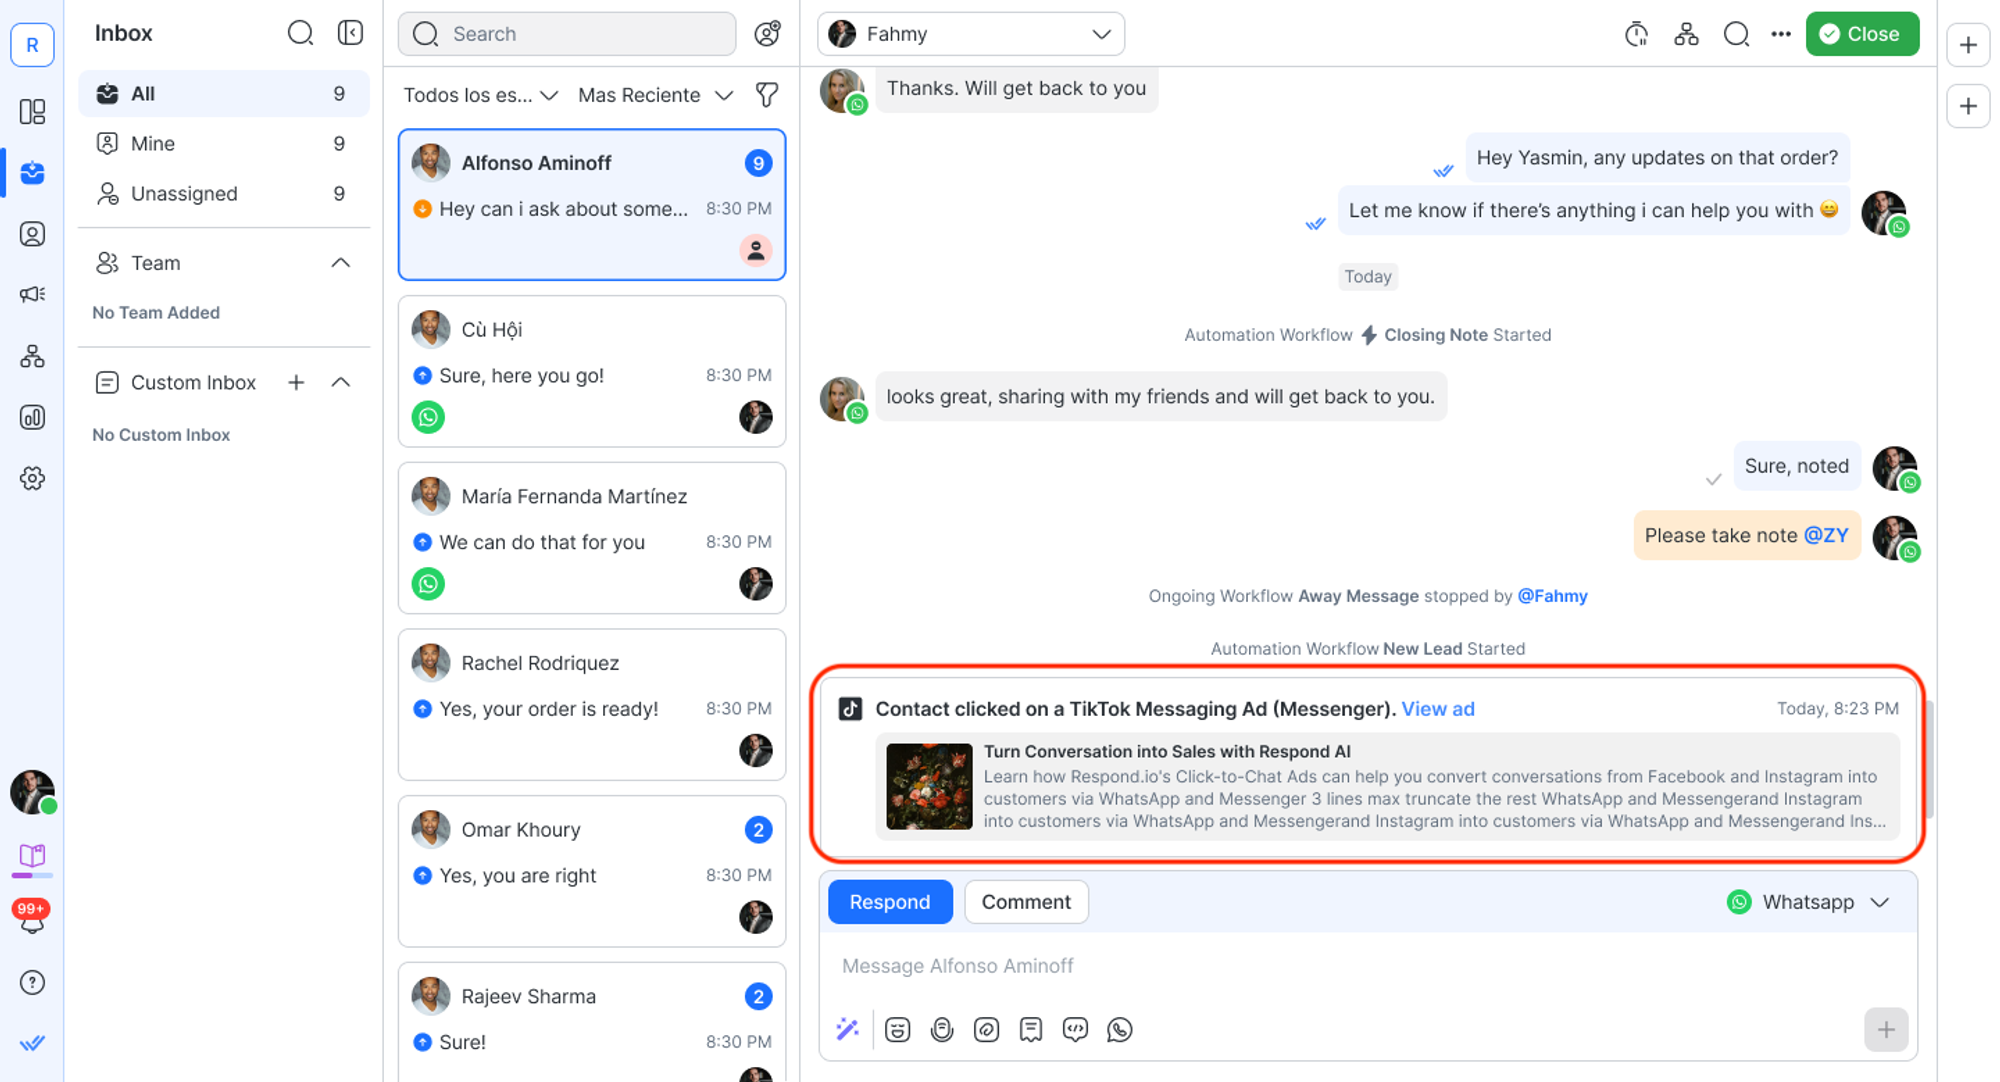Open Contacts from the left sidebar
Screen dimensions: 2000x1082
click(x=33, y=234)
